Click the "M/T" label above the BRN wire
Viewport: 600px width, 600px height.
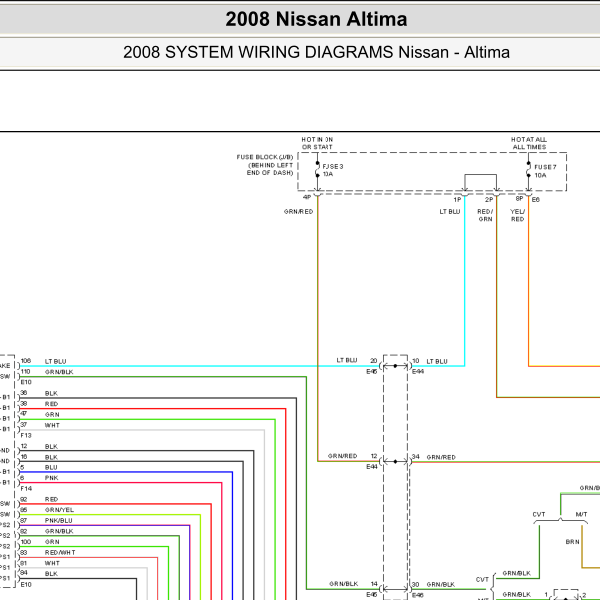[x=581, y=515]
